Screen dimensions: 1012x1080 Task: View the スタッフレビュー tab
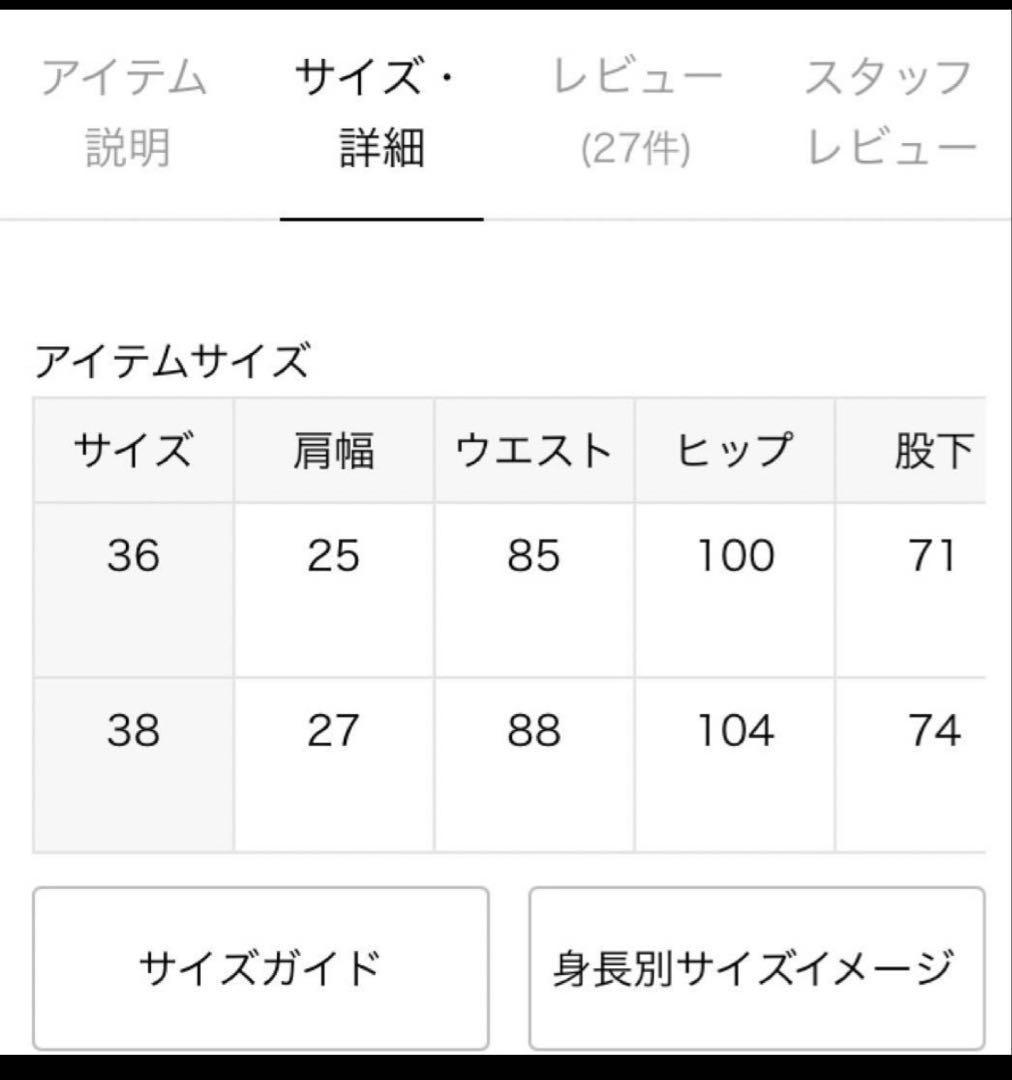click(884, 110)
